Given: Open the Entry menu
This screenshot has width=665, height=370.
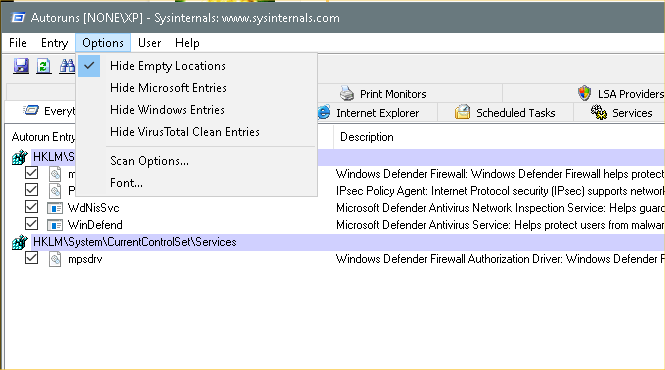Looking at the screenshot, I should 54,43.
